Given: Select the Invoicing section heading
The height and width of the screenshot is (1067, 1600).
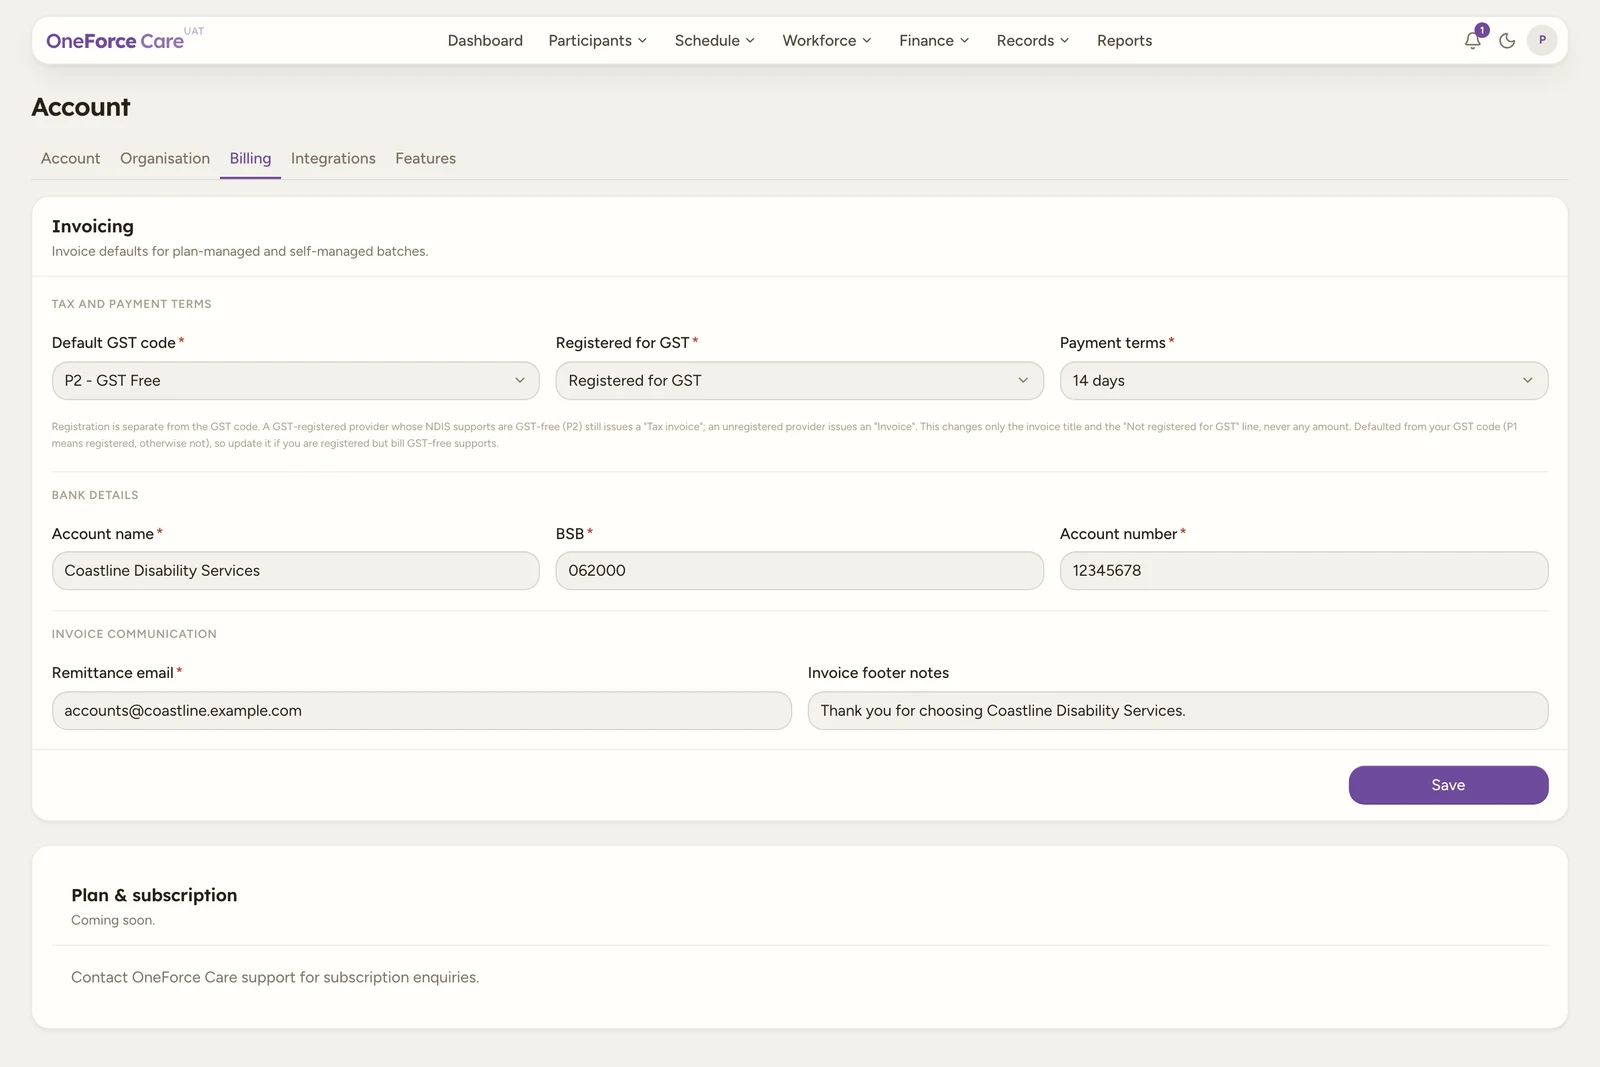Looking at the screenshot, I should point(93,226).
